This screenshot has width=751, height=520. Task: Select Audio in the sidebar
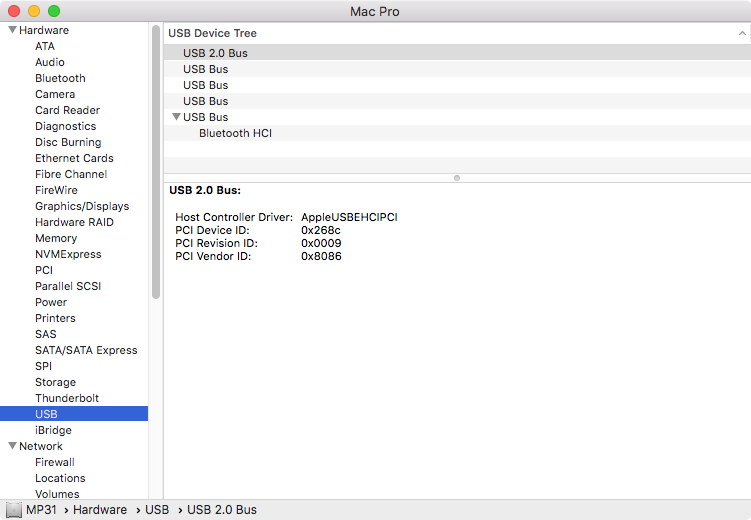click(x=49, y=62)
